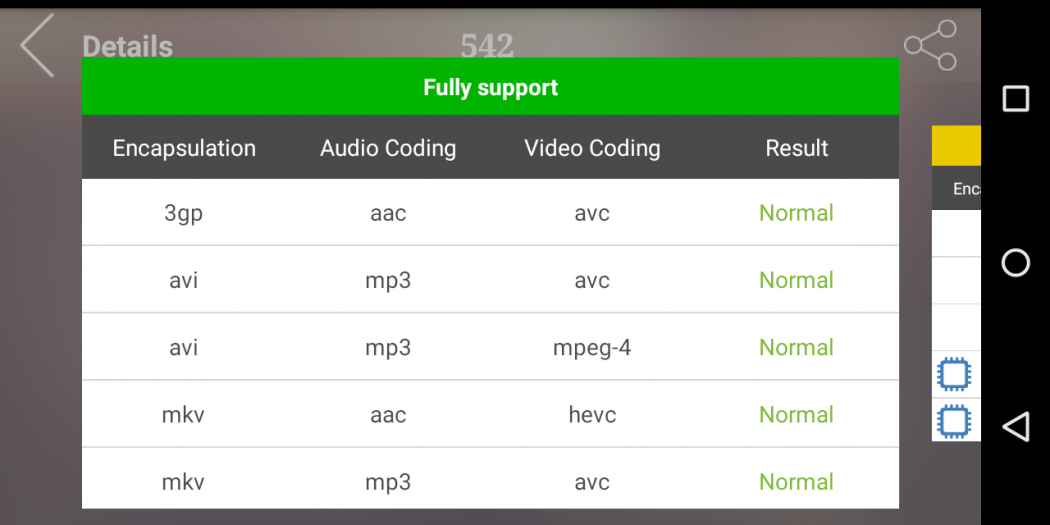Tap the Video Coding column header

tap(592, 148)
